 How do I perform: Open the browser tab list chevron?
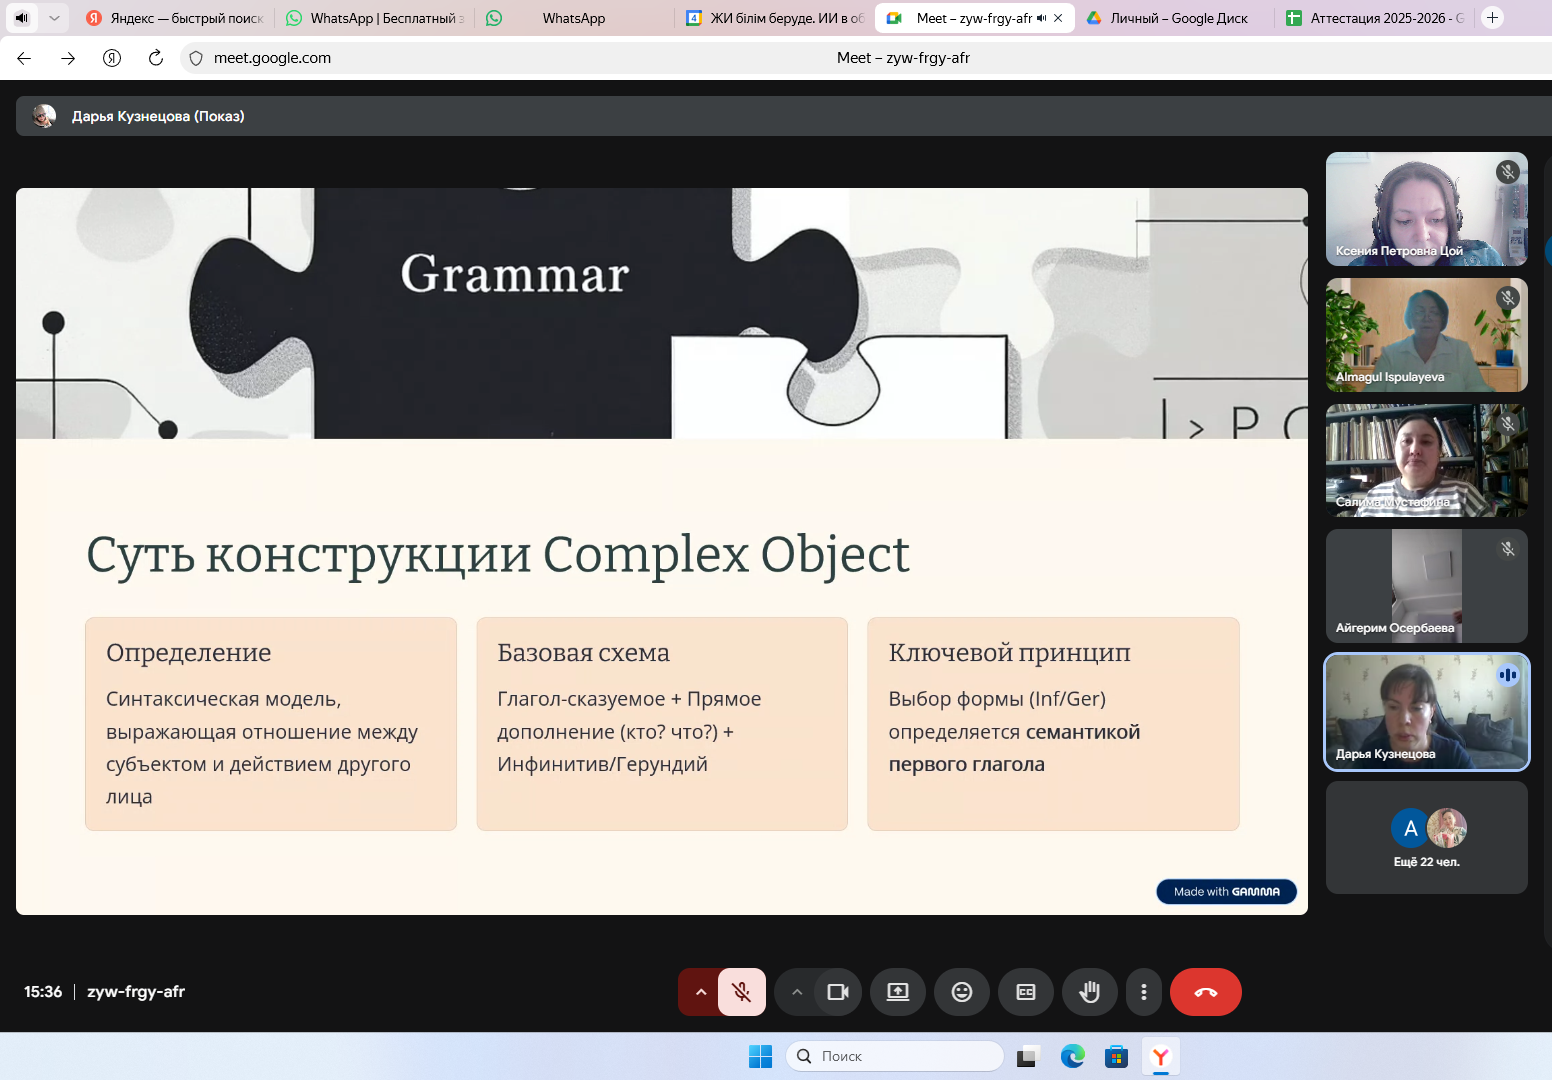click(54, 18)
